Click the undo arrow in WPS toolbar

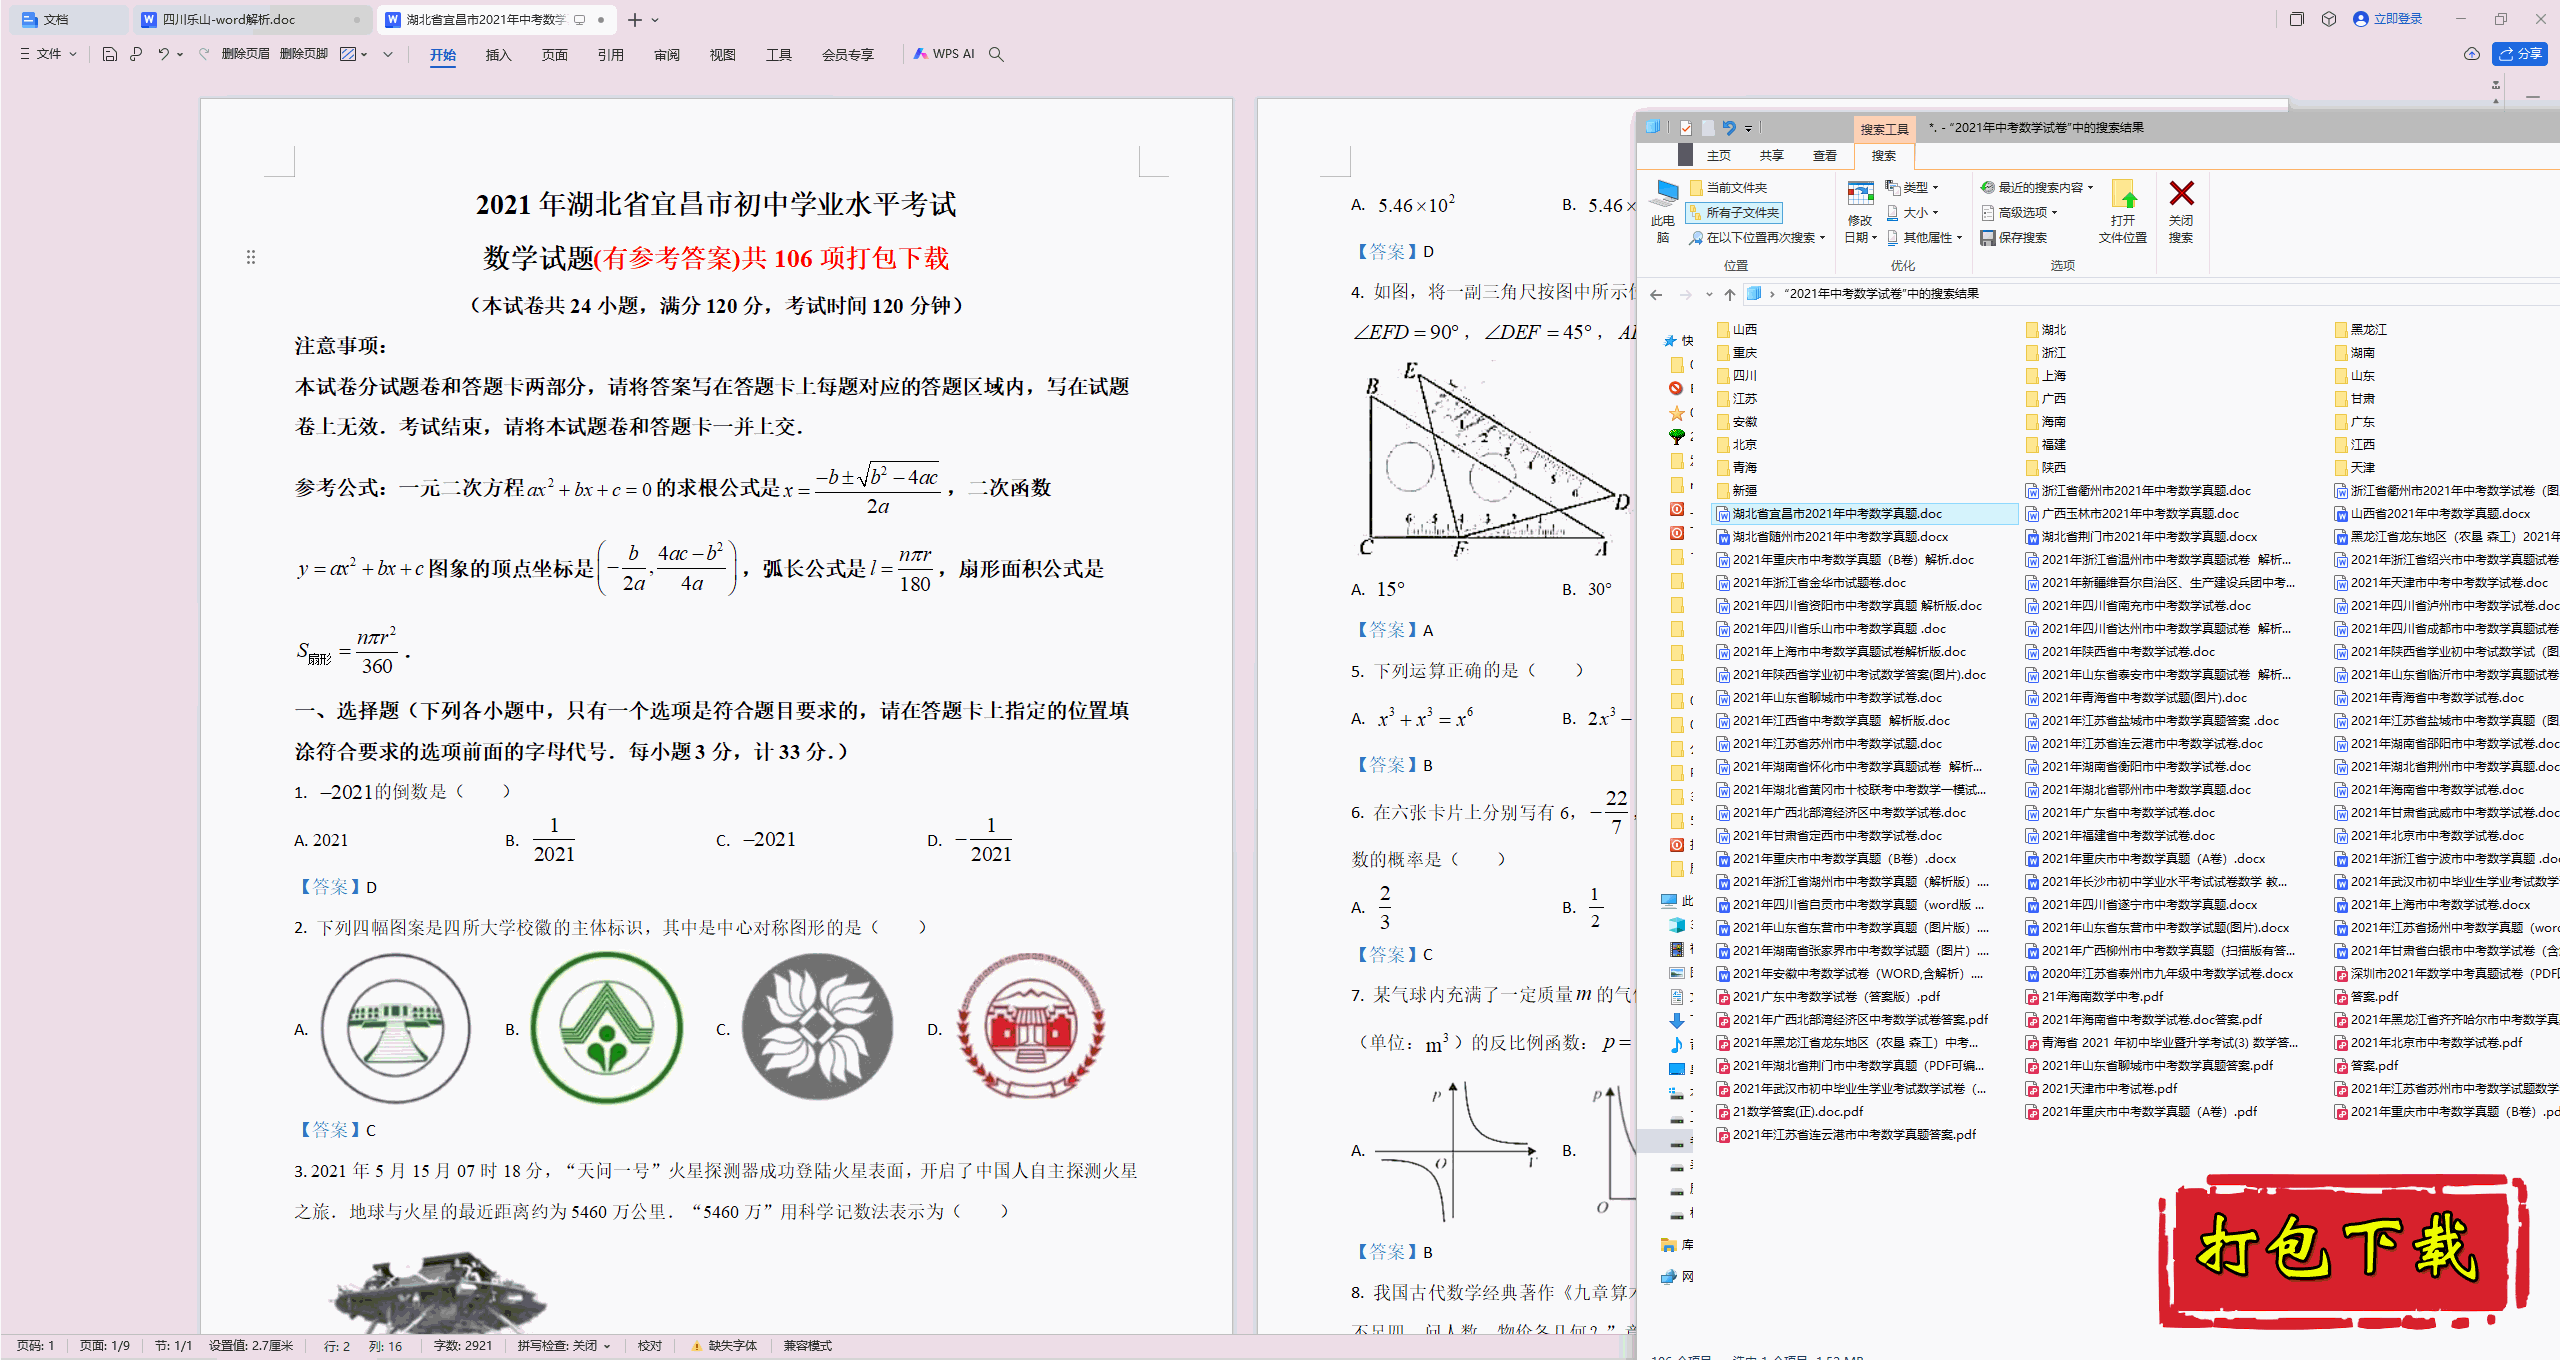pos(163,54)
